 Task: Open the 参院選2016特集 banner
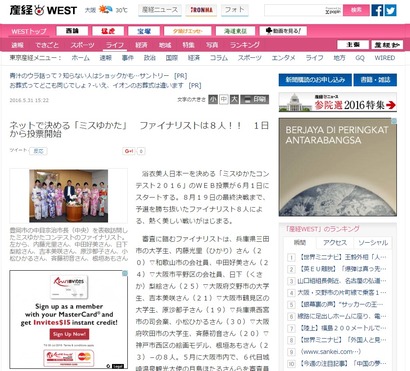[x=338, y=102]
